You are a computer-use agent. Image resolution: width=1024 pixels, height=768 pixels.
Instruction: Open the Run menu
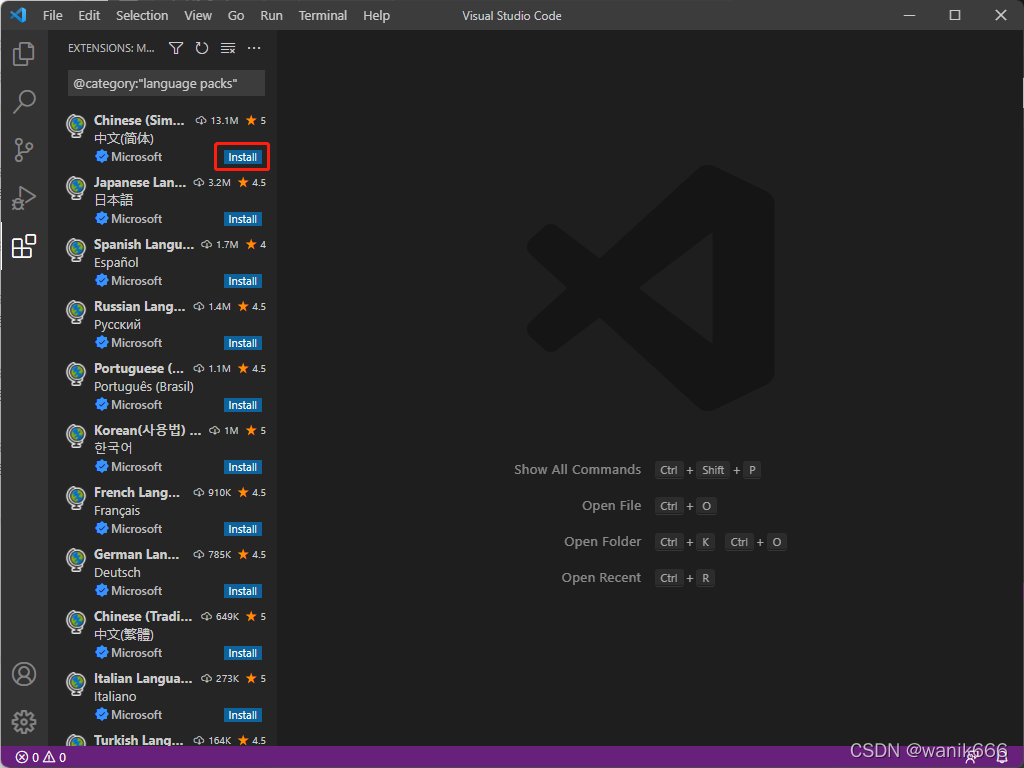[272, 16]
